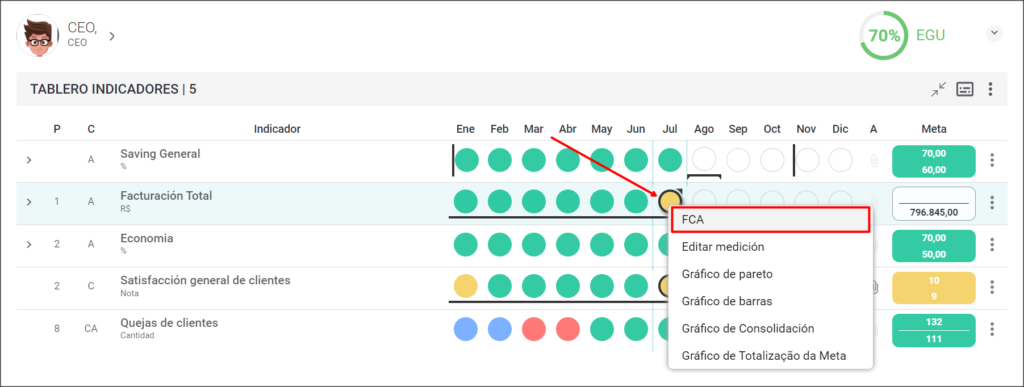Click Satisfacción general de clientes name
Viewport: 1024px width, 387px height.
205,281
